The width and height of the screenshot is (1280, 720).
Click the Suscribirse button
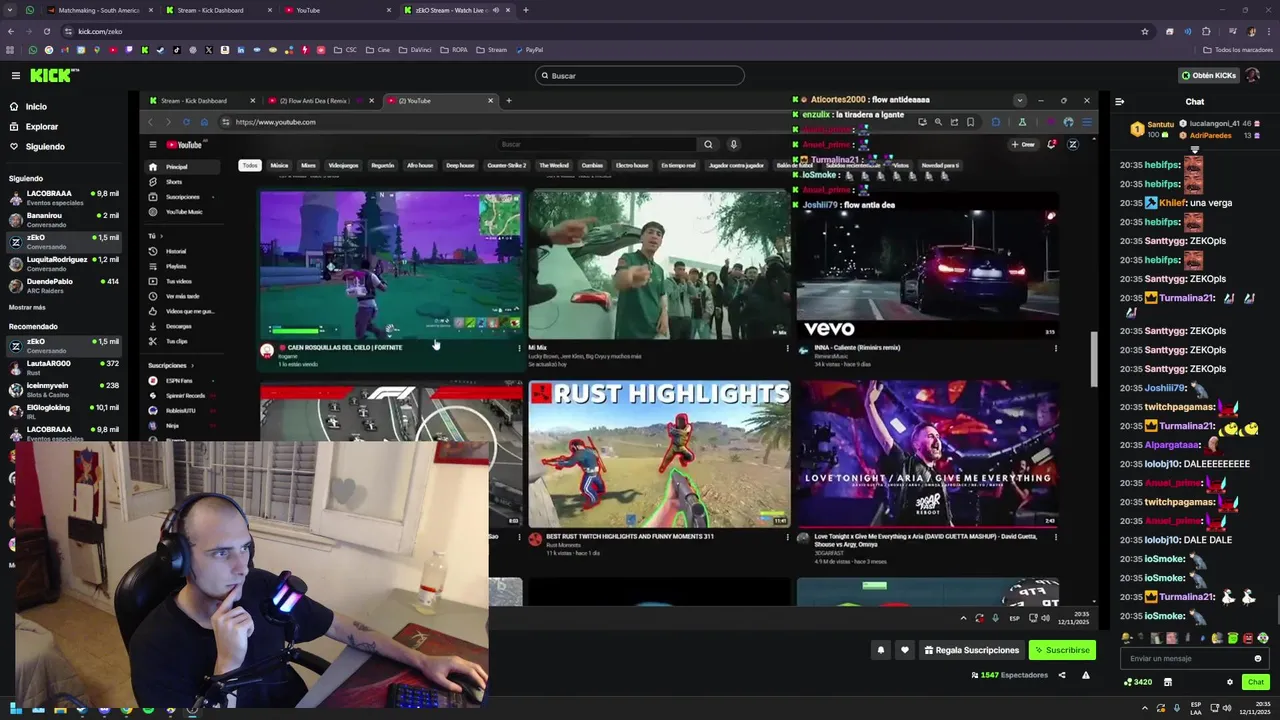pos(1062,650)
